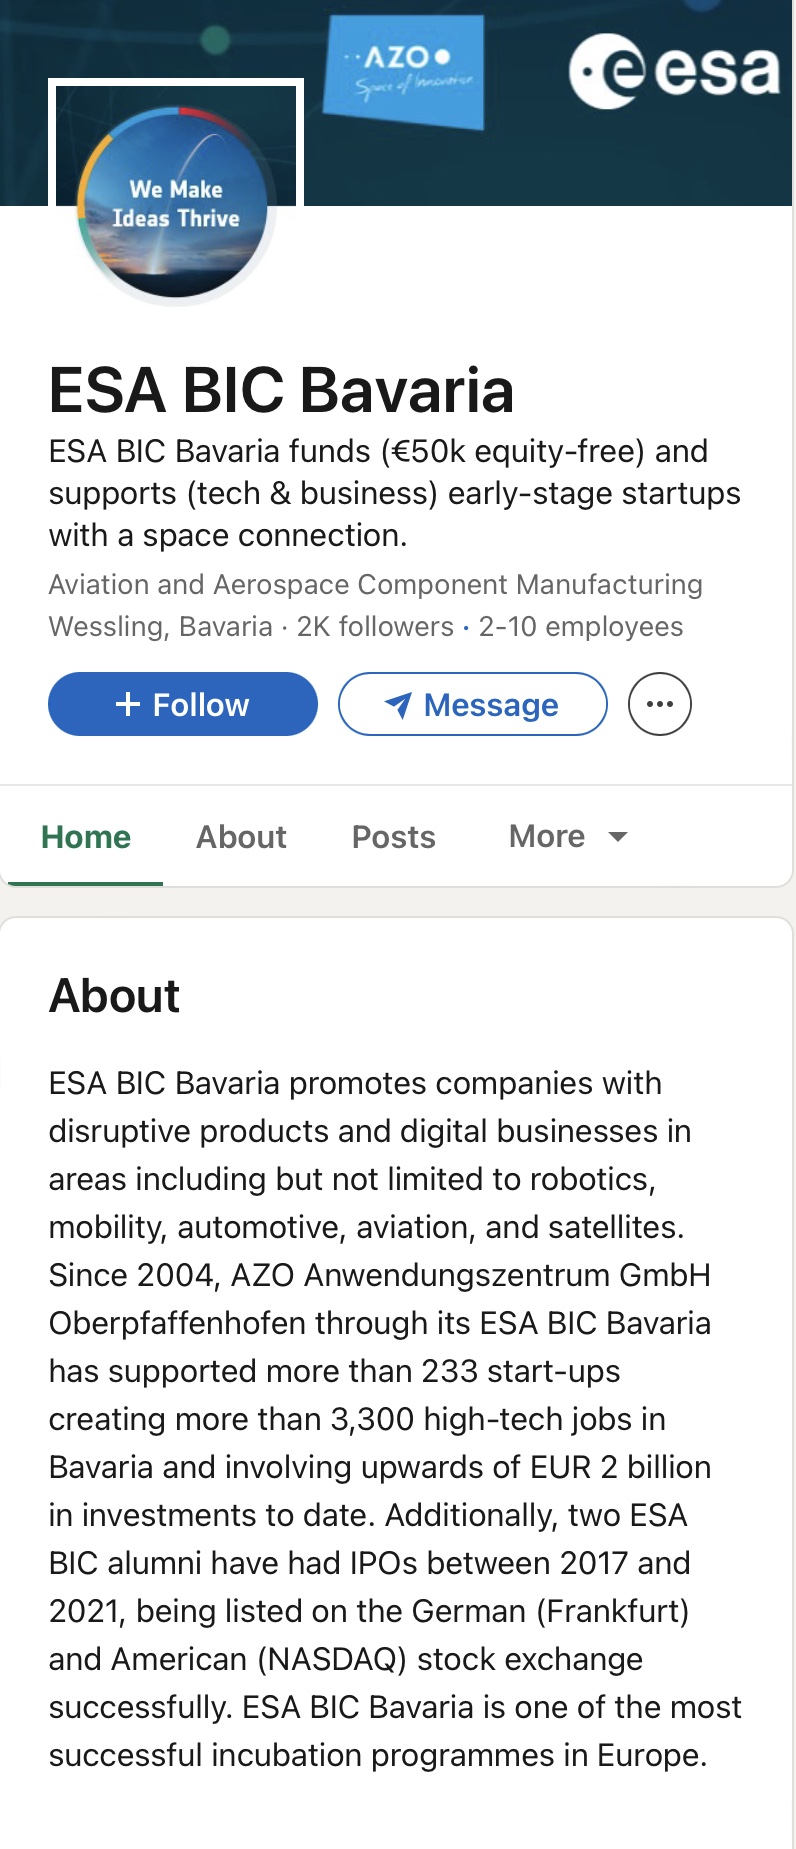Open the 2-10 employees link

tap(581, 626)
